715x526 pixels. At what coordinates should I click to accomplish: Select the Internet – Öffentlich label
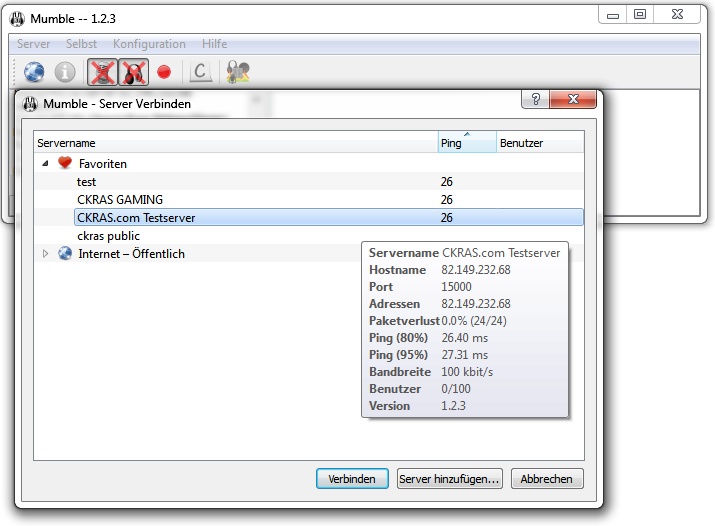coord(131,253)
